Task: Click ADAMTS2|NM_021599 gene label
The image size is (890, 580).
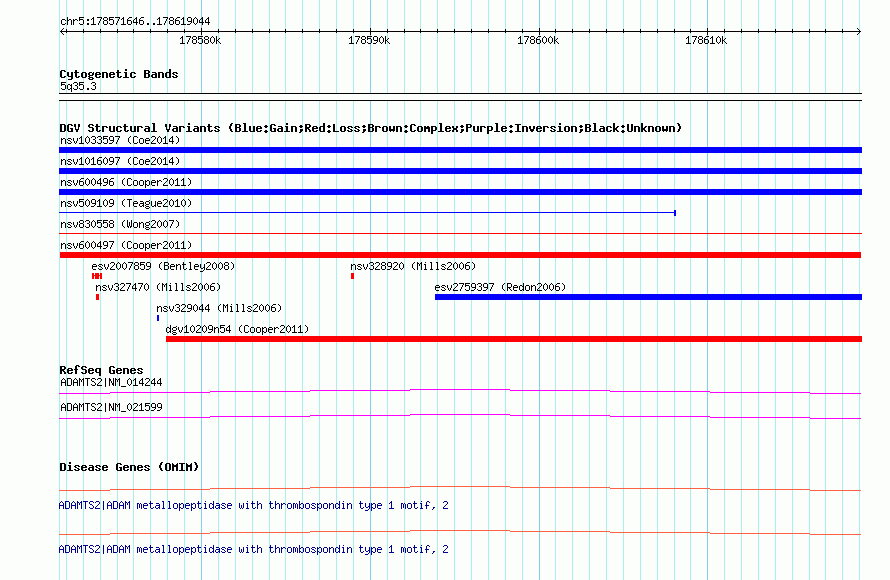Action: click(x=111, y=407)
